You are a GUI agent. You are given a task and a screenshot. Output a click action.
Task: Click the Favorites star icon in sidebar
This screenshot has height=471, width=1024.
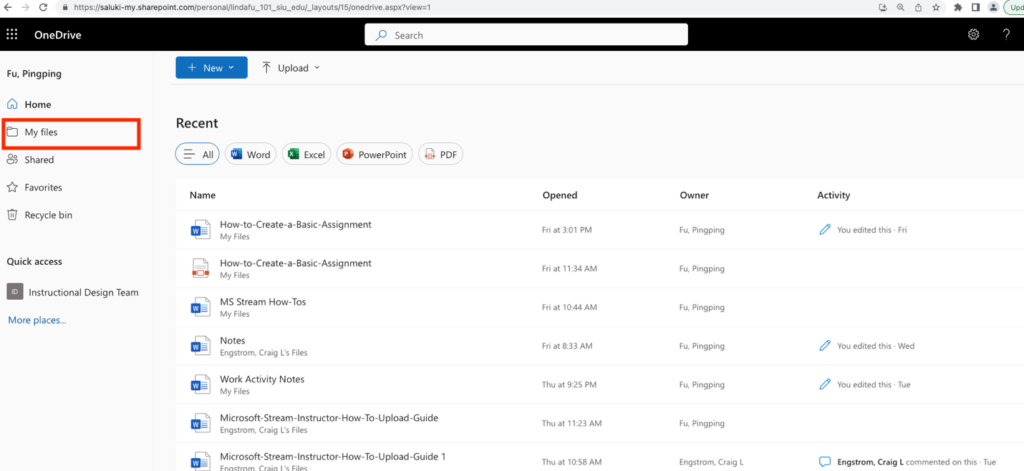tap(12, 187)
